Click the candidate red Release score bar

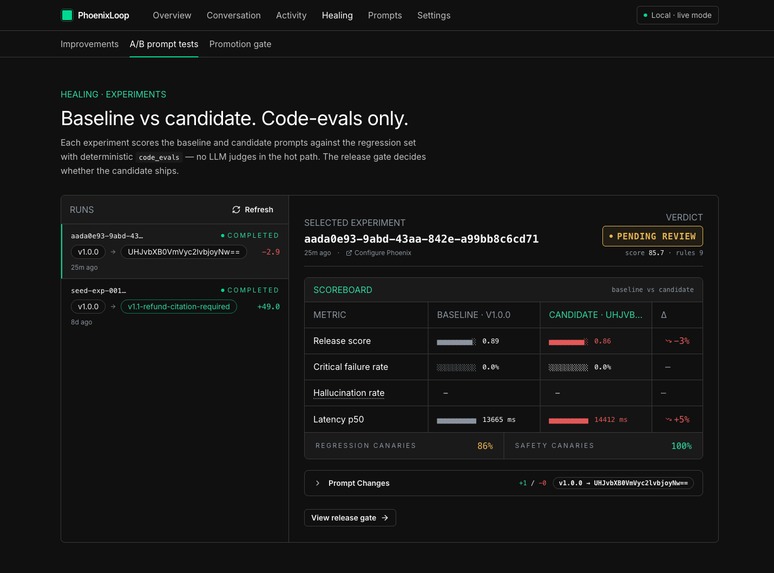568,342
